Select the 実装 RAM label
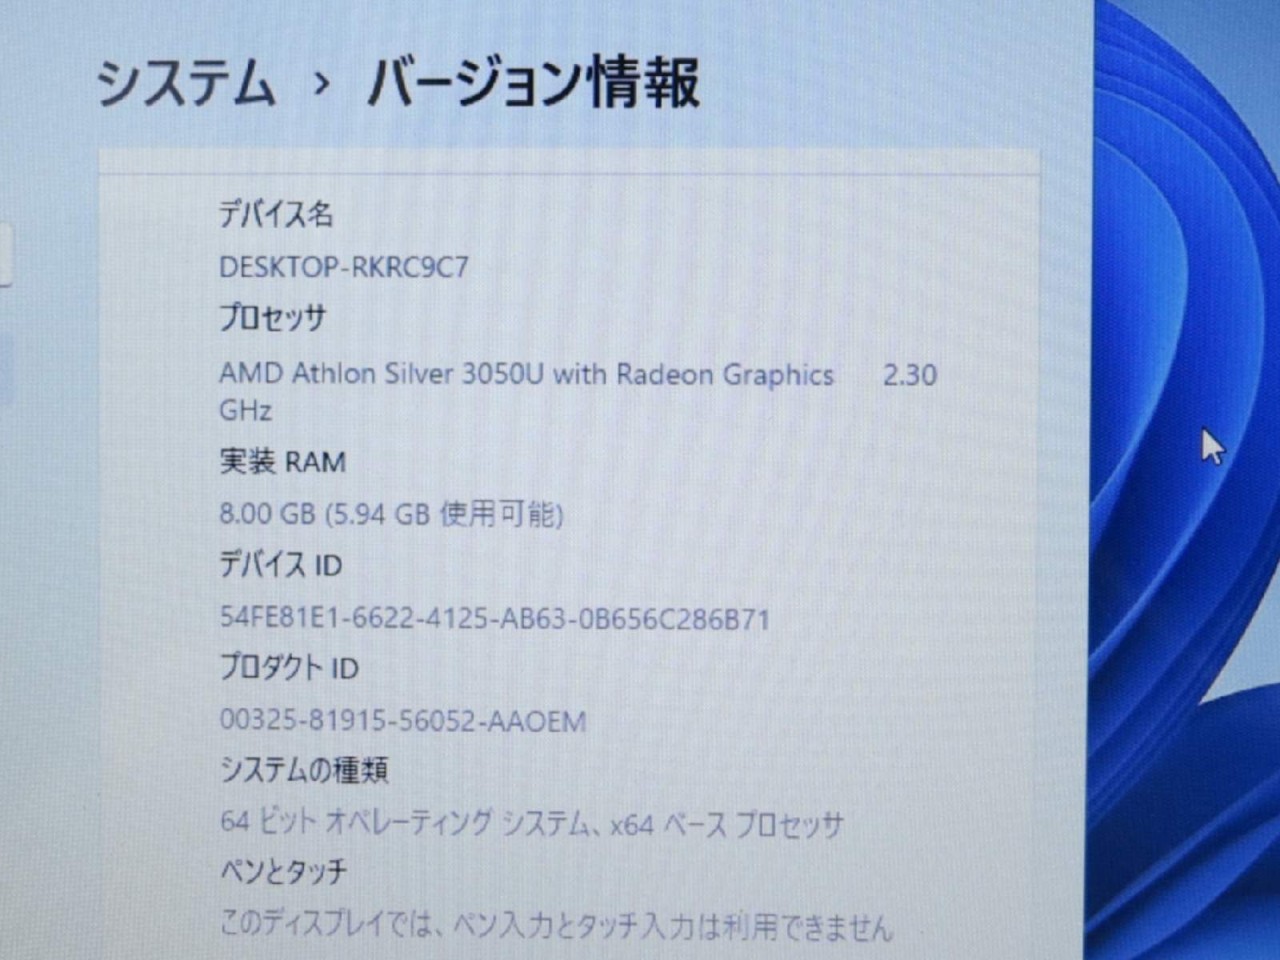This screenshot has height=960, width=1280. [x=282, y=462]
